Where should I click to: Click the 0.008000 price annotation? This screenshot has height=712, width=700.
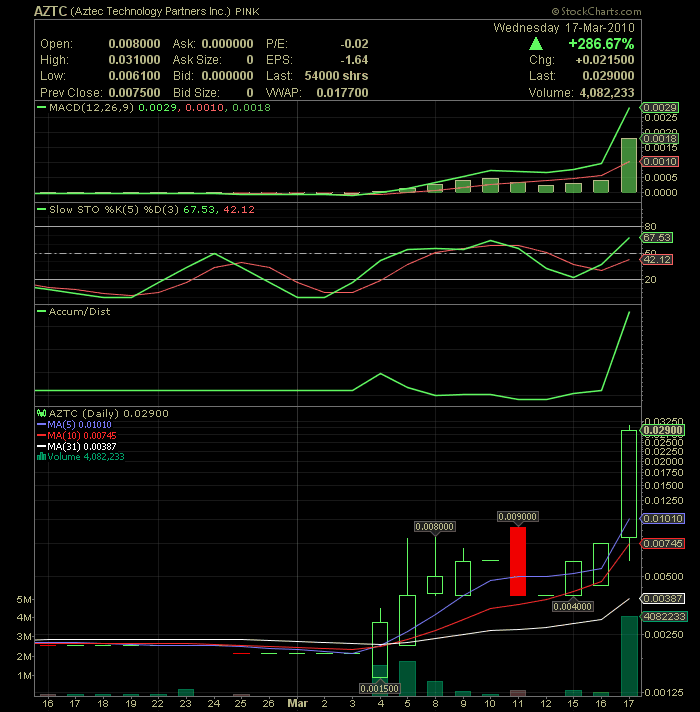pos(434,527)
